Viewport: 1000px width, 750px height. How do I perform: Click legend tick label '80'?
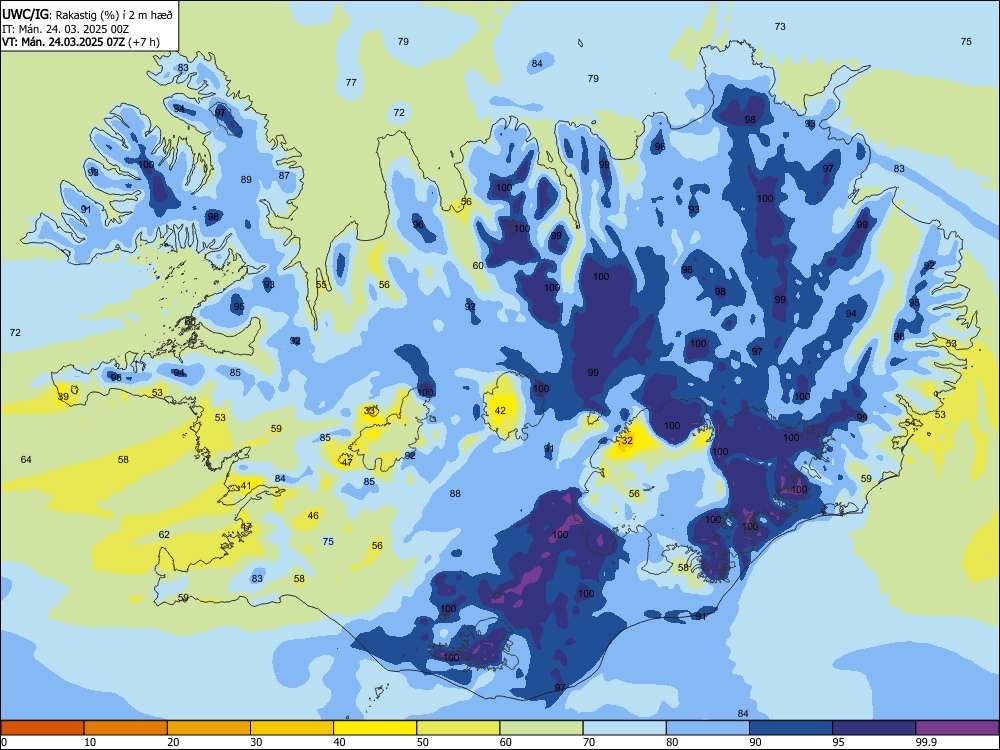(672, 742)
